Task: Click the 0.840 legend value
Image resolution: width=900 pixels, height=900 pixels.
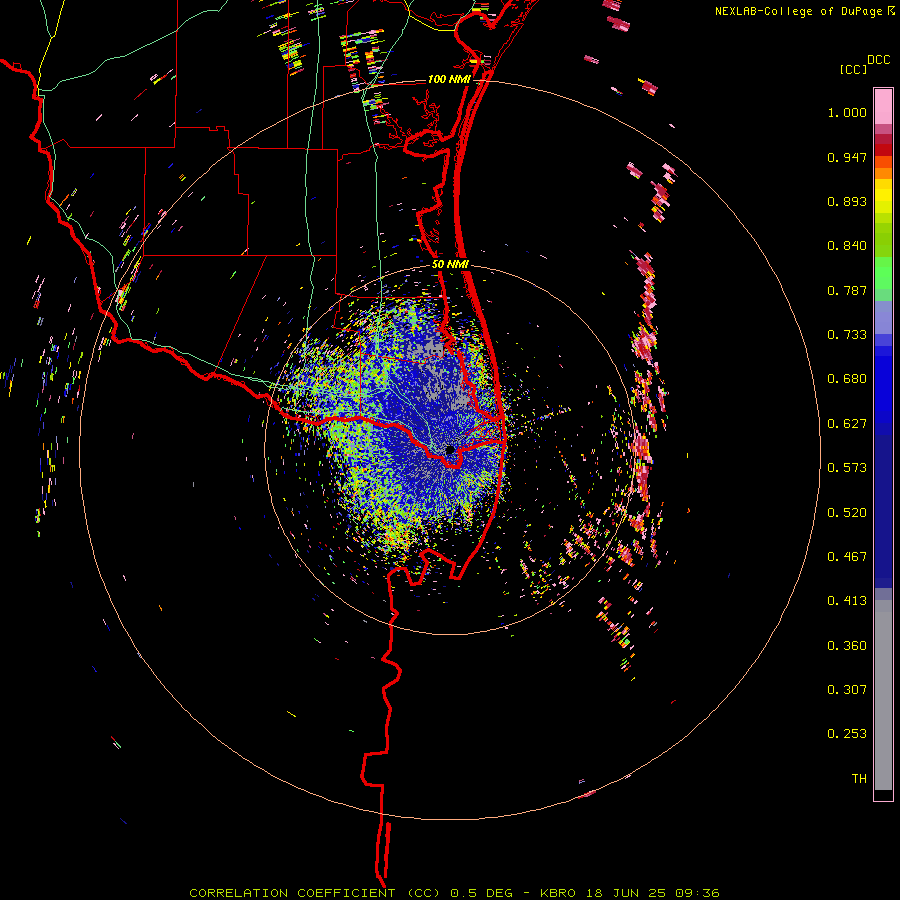Action: coord(847,246)
